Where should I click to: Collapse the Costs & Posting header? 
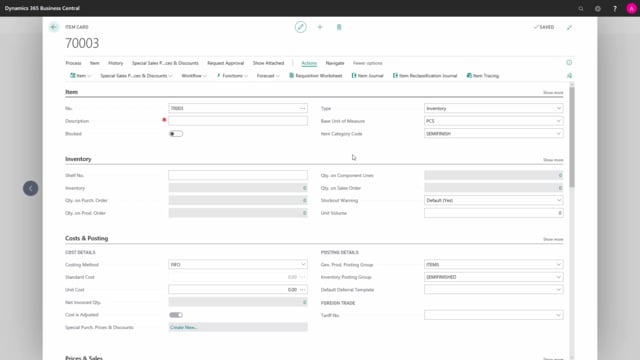(x=87, y=238)
